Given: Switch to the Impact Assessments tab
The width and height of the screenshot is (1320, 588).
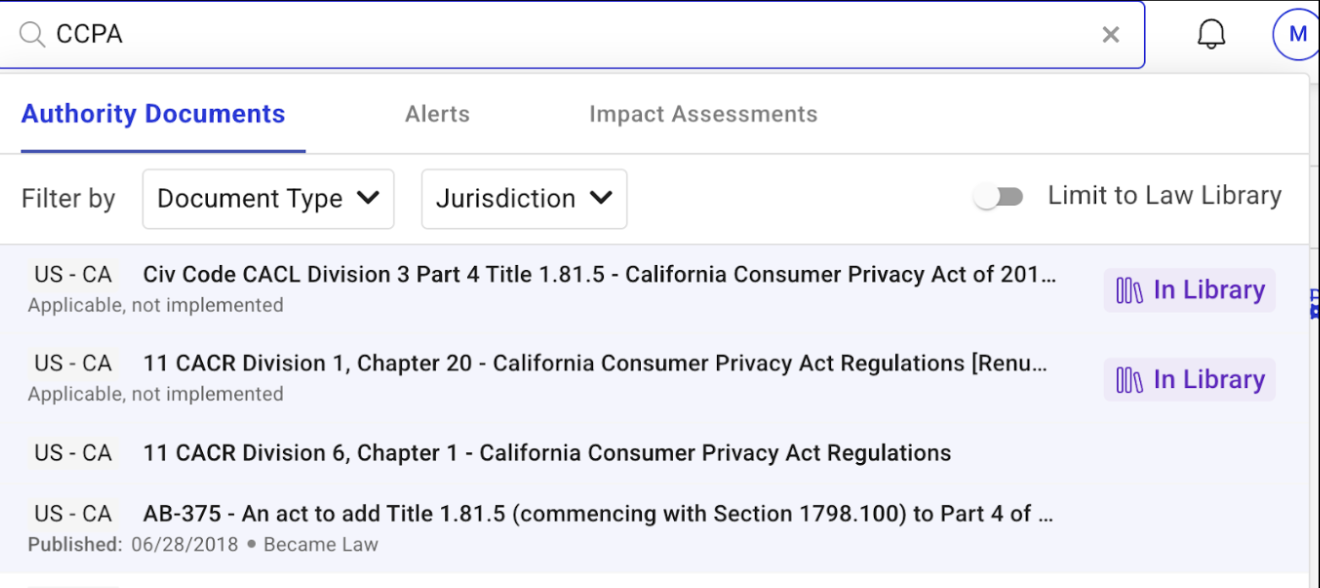Looking at the screenshot, I should [x=703, y=114].
